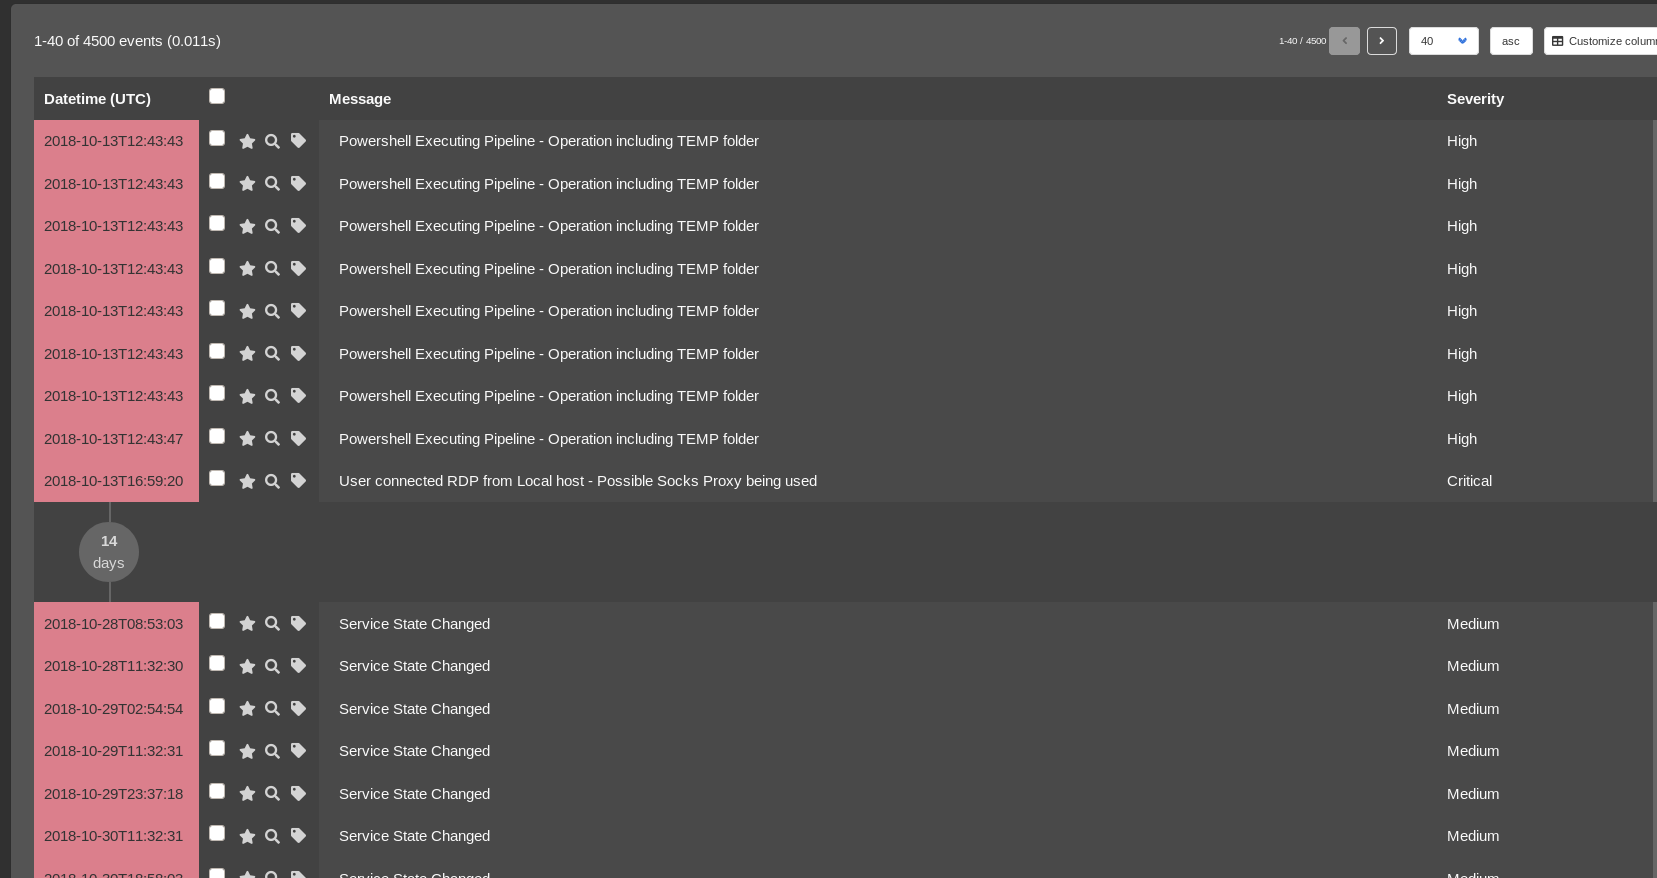Image resolution: width=1657 pixels, height=878 pixels.
Task: Select the checkbox on the Critical severity row
Action: point(217,477)
